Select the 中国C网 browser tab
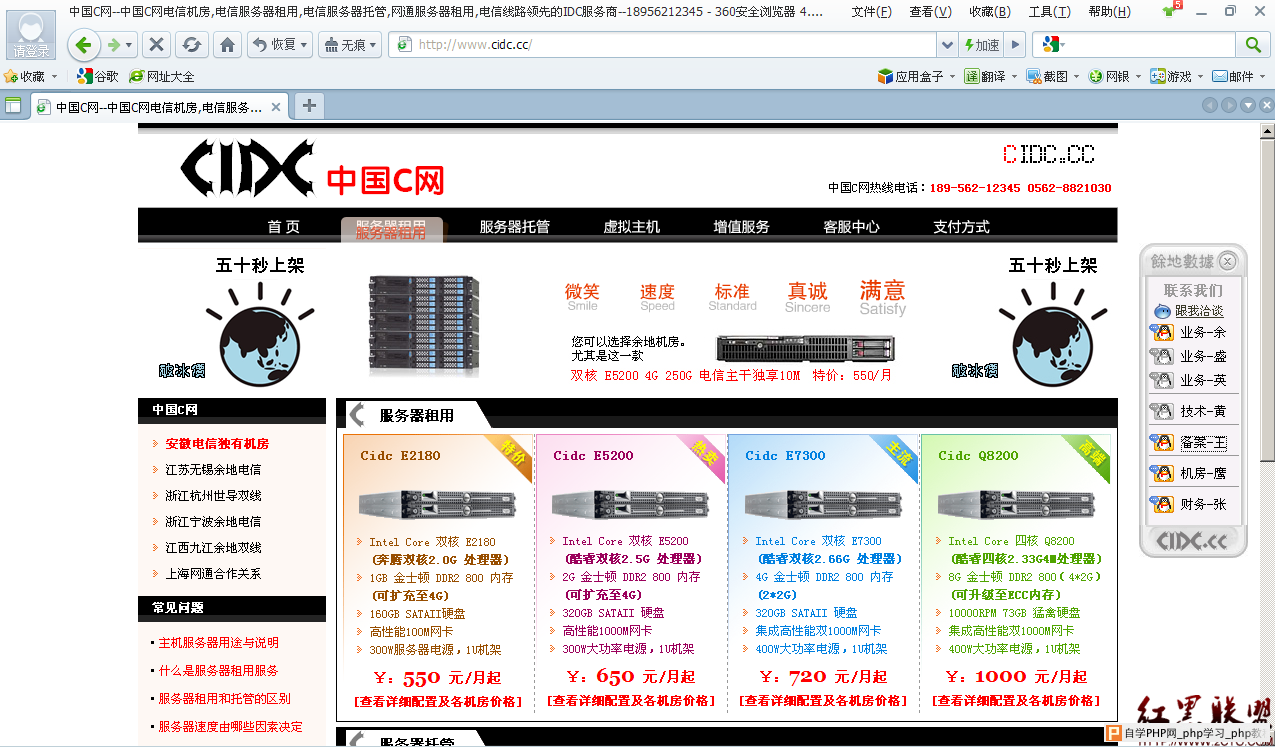 [x=160, y=107]
